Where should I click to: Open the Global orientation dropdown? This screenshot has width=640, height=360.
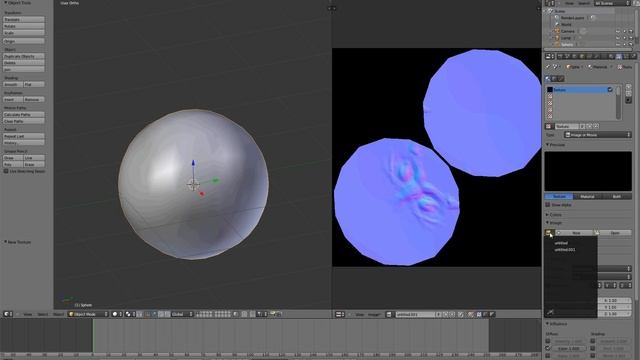pyautogui.click(x=182, y=314)
